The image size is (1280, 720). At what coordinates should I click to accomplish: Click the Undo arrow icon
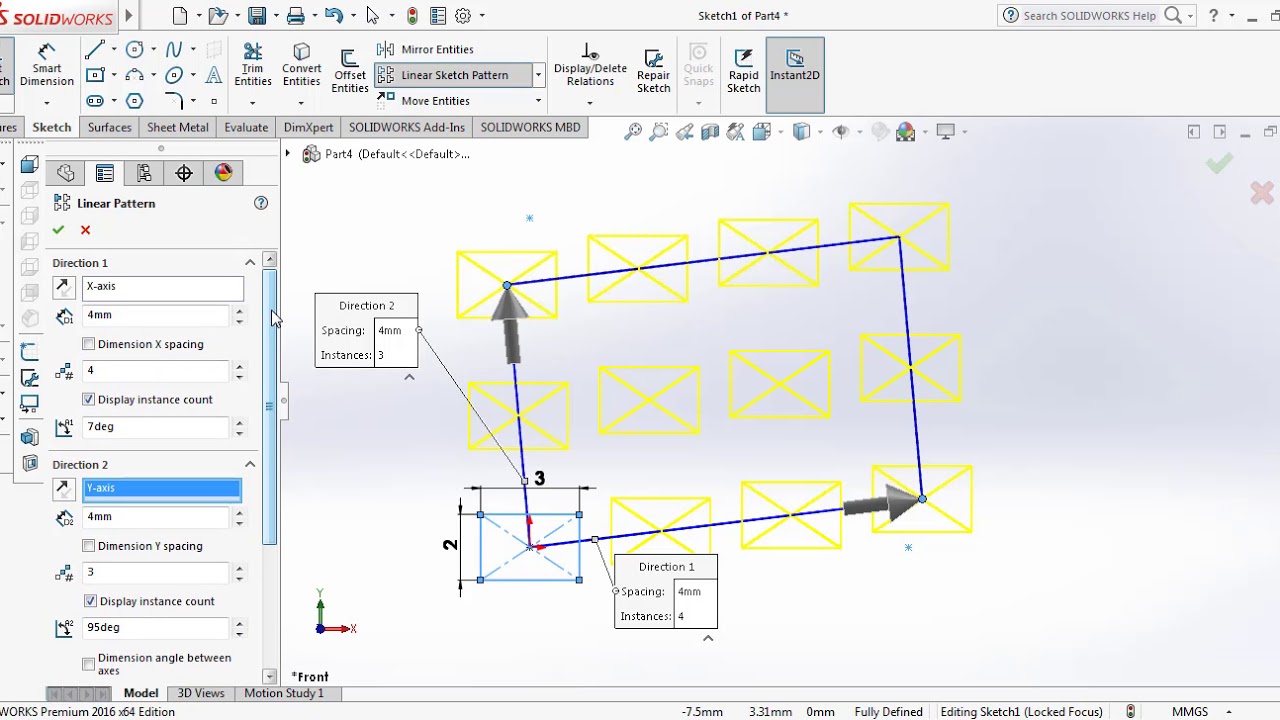coord(334,15)
